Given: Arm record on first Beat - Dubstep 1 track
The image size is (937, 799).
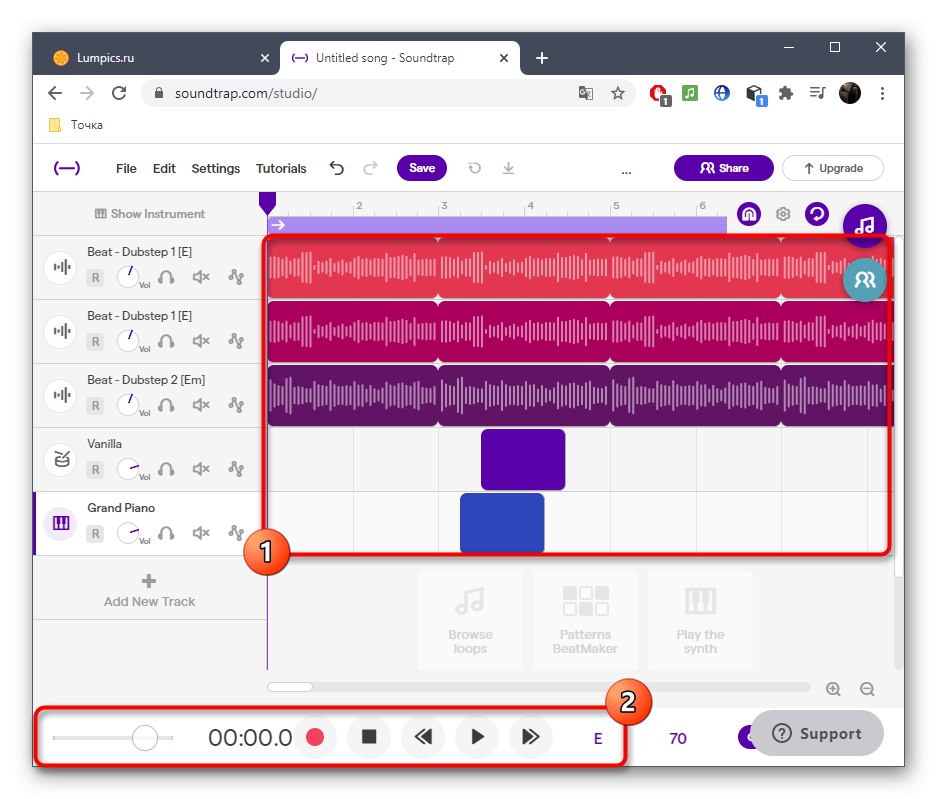Looking at the screenshot, I should (96, 277).
